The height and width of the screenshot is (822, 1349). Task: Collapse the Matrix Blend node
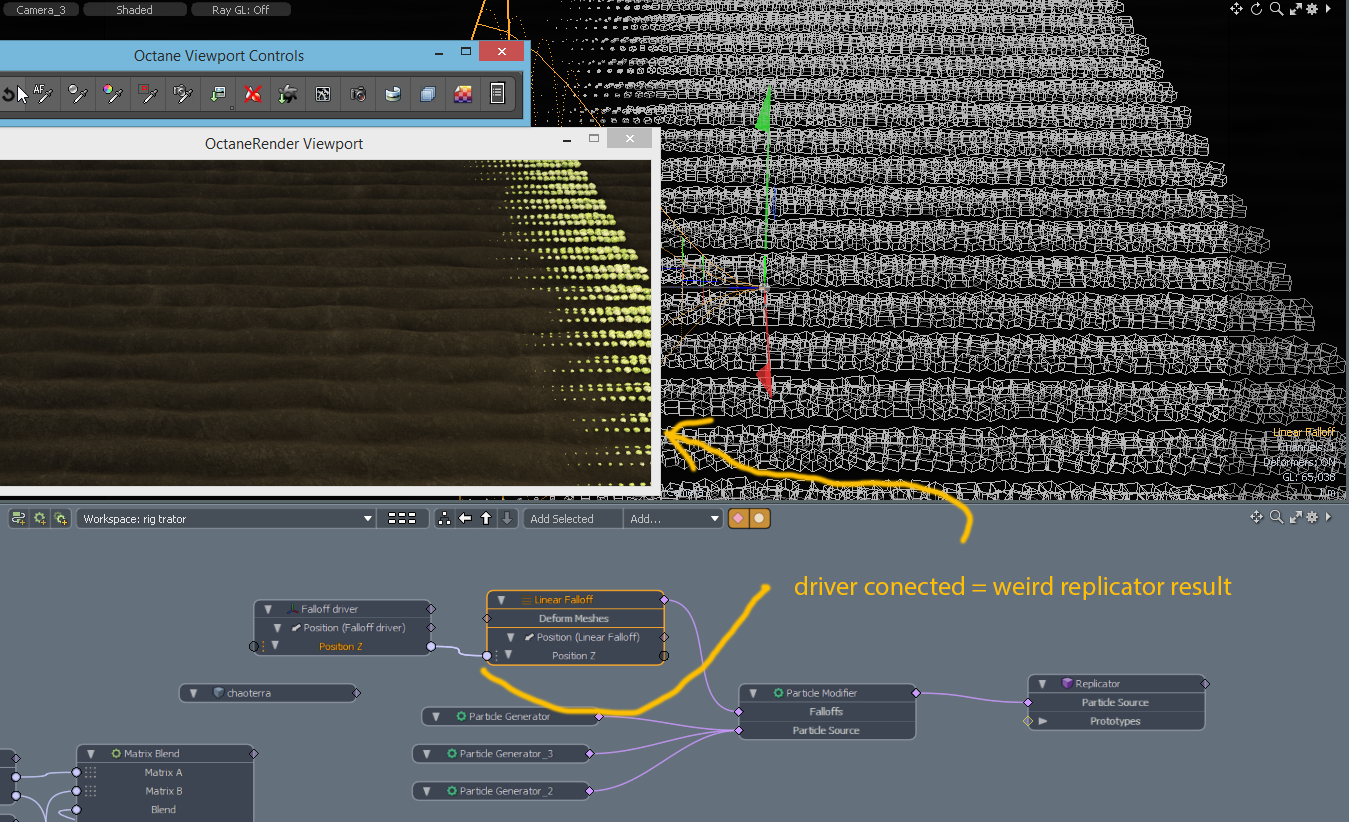pyautogui.click(x=91, y=754)
